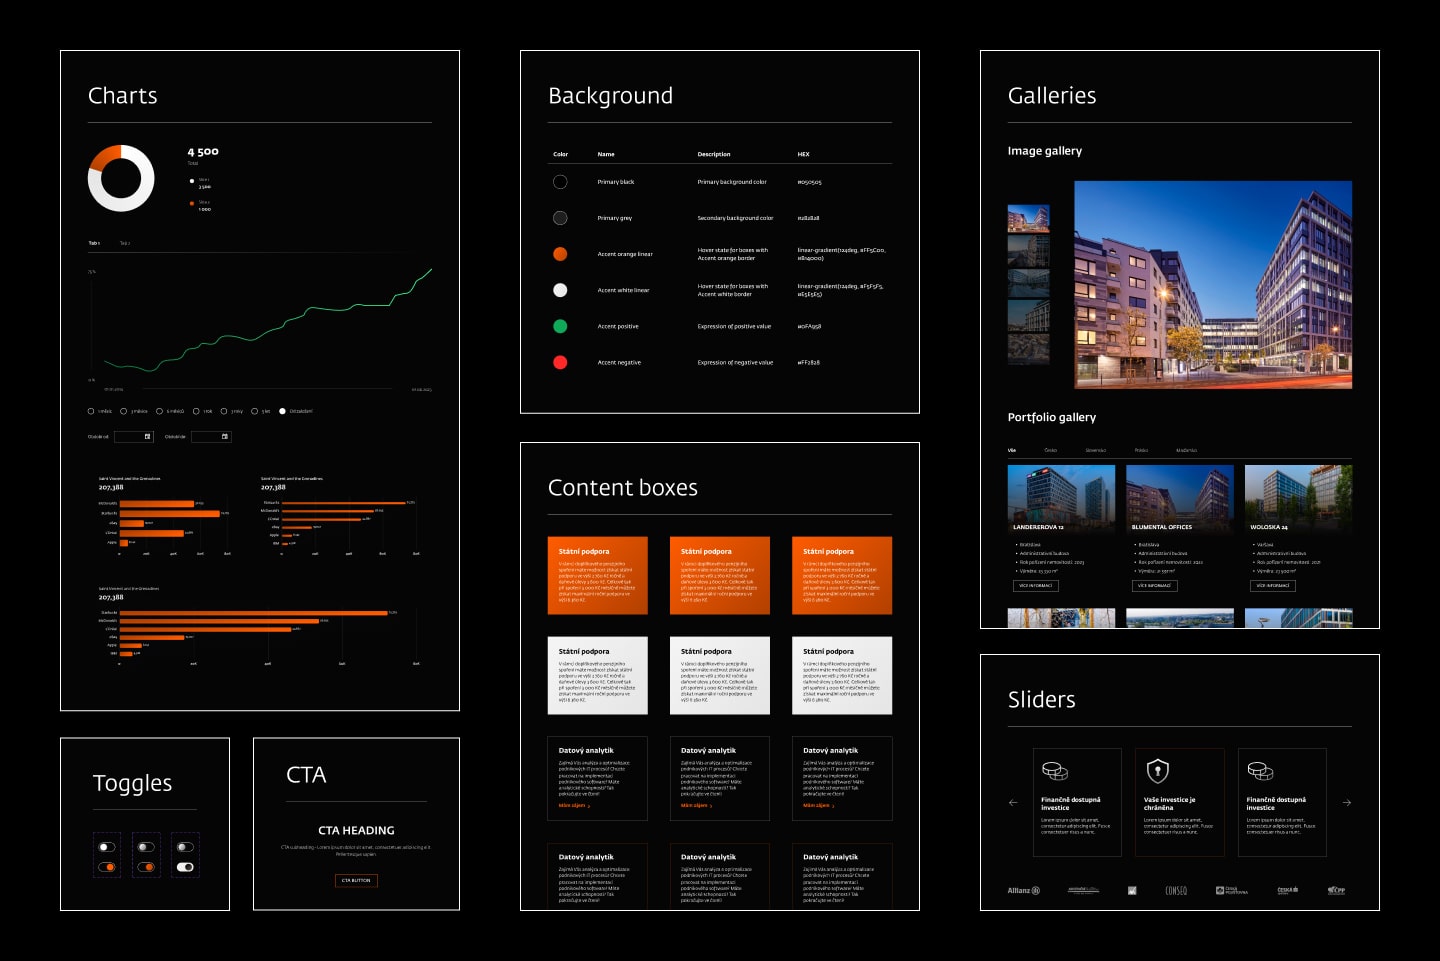The width and height of the screenshot is (1440, 961).
Task: Click coins icon on last Finančně dostupná card
Action: [x=1260, y=771]
